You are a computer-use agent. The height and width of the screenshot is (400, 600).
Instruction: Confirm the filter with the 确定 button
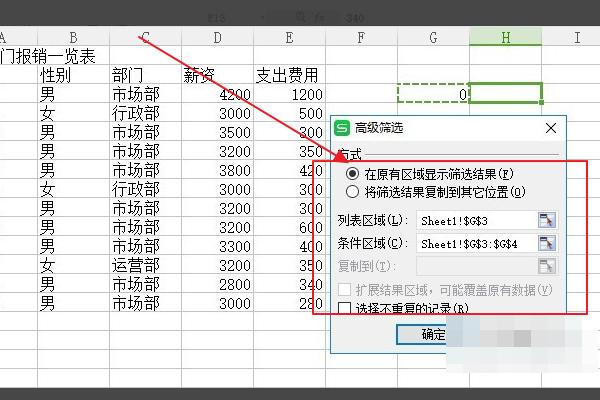pyautogui.click(x=422, y=334)
